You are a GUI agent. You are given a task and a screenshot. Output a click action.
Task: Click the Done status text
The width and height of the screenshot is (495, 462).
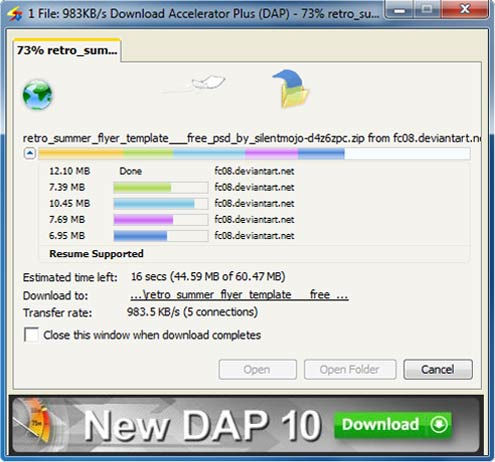[x=131, y=171]
